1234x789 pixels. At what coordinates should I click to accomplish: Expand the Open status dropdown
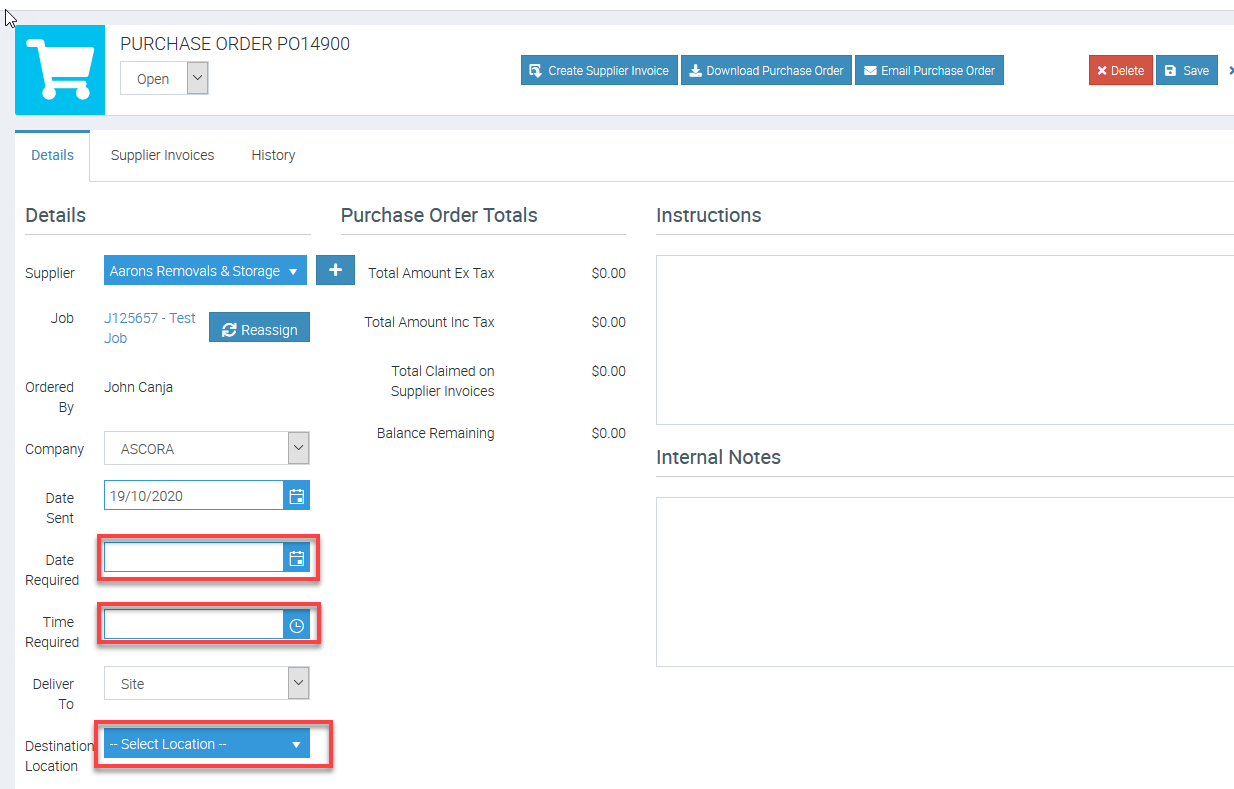197,79
